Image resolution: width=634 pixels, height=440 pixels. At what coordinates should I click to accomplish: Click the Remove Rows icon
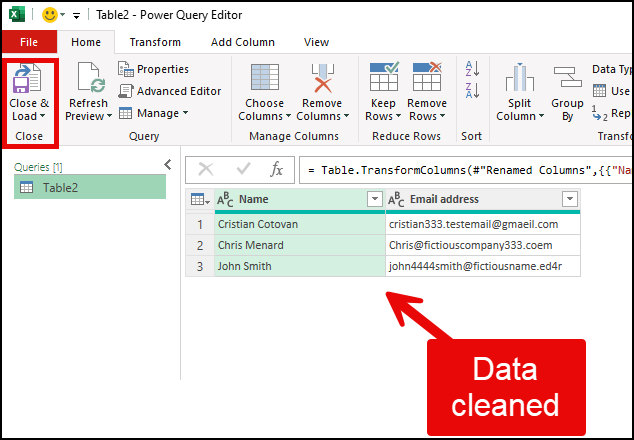pos(427,76)
